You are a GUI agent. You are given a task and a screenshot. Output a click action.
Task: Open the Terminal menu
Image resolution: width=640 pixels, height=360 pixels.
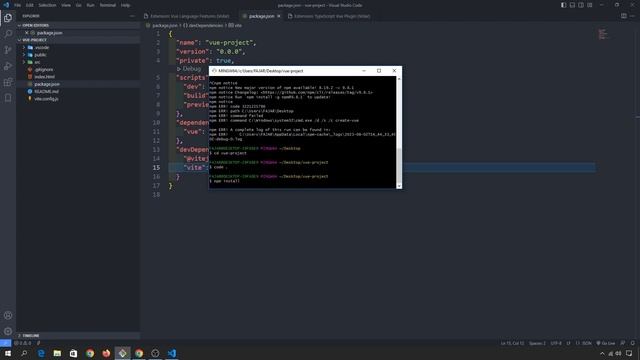tap(108, 5)
